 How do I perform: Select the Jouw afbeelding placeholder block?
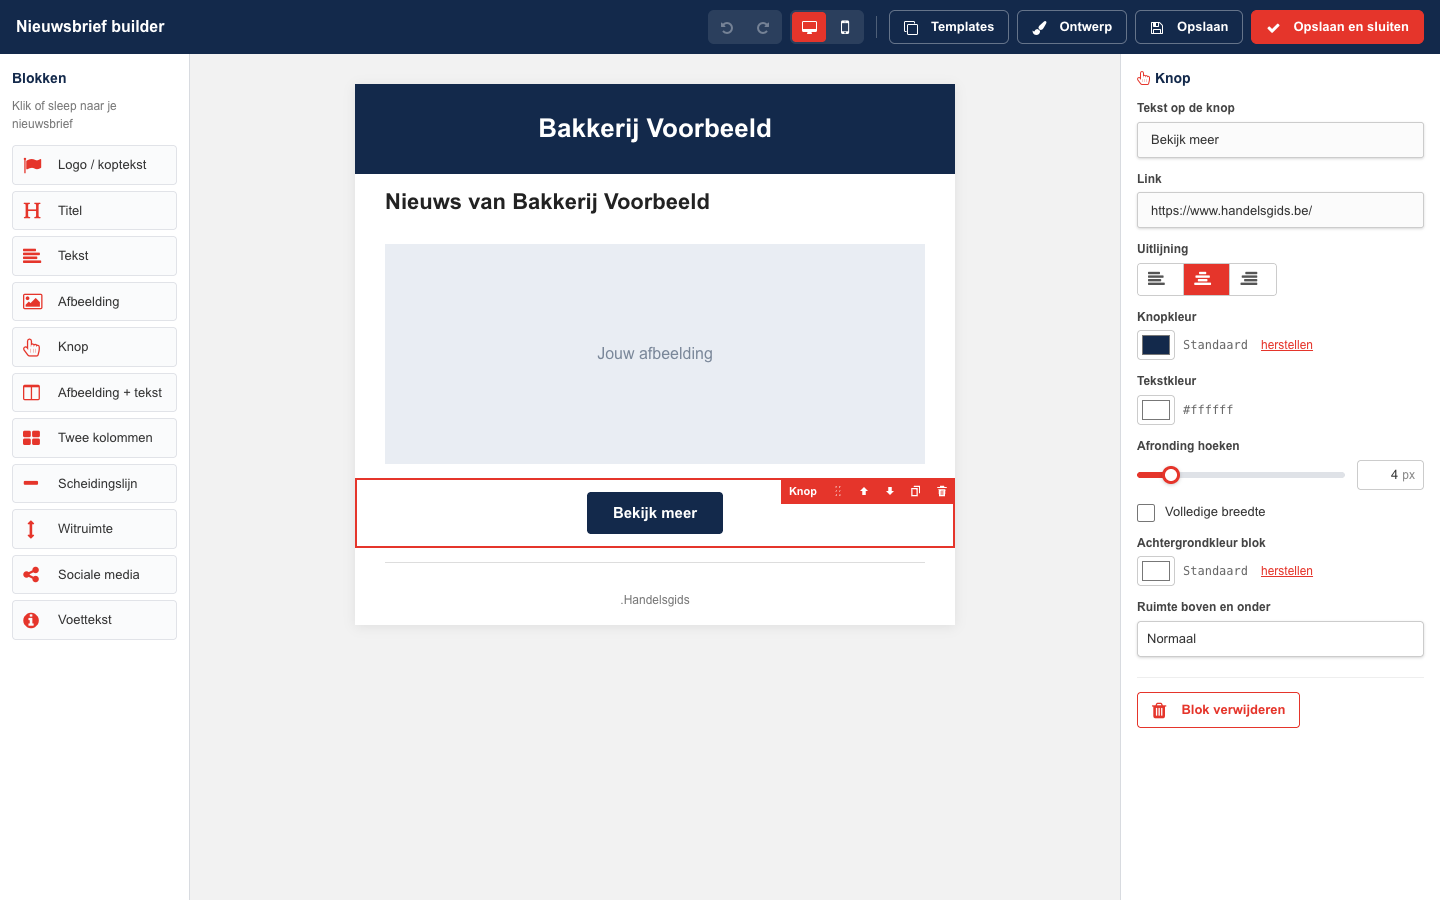655,354
